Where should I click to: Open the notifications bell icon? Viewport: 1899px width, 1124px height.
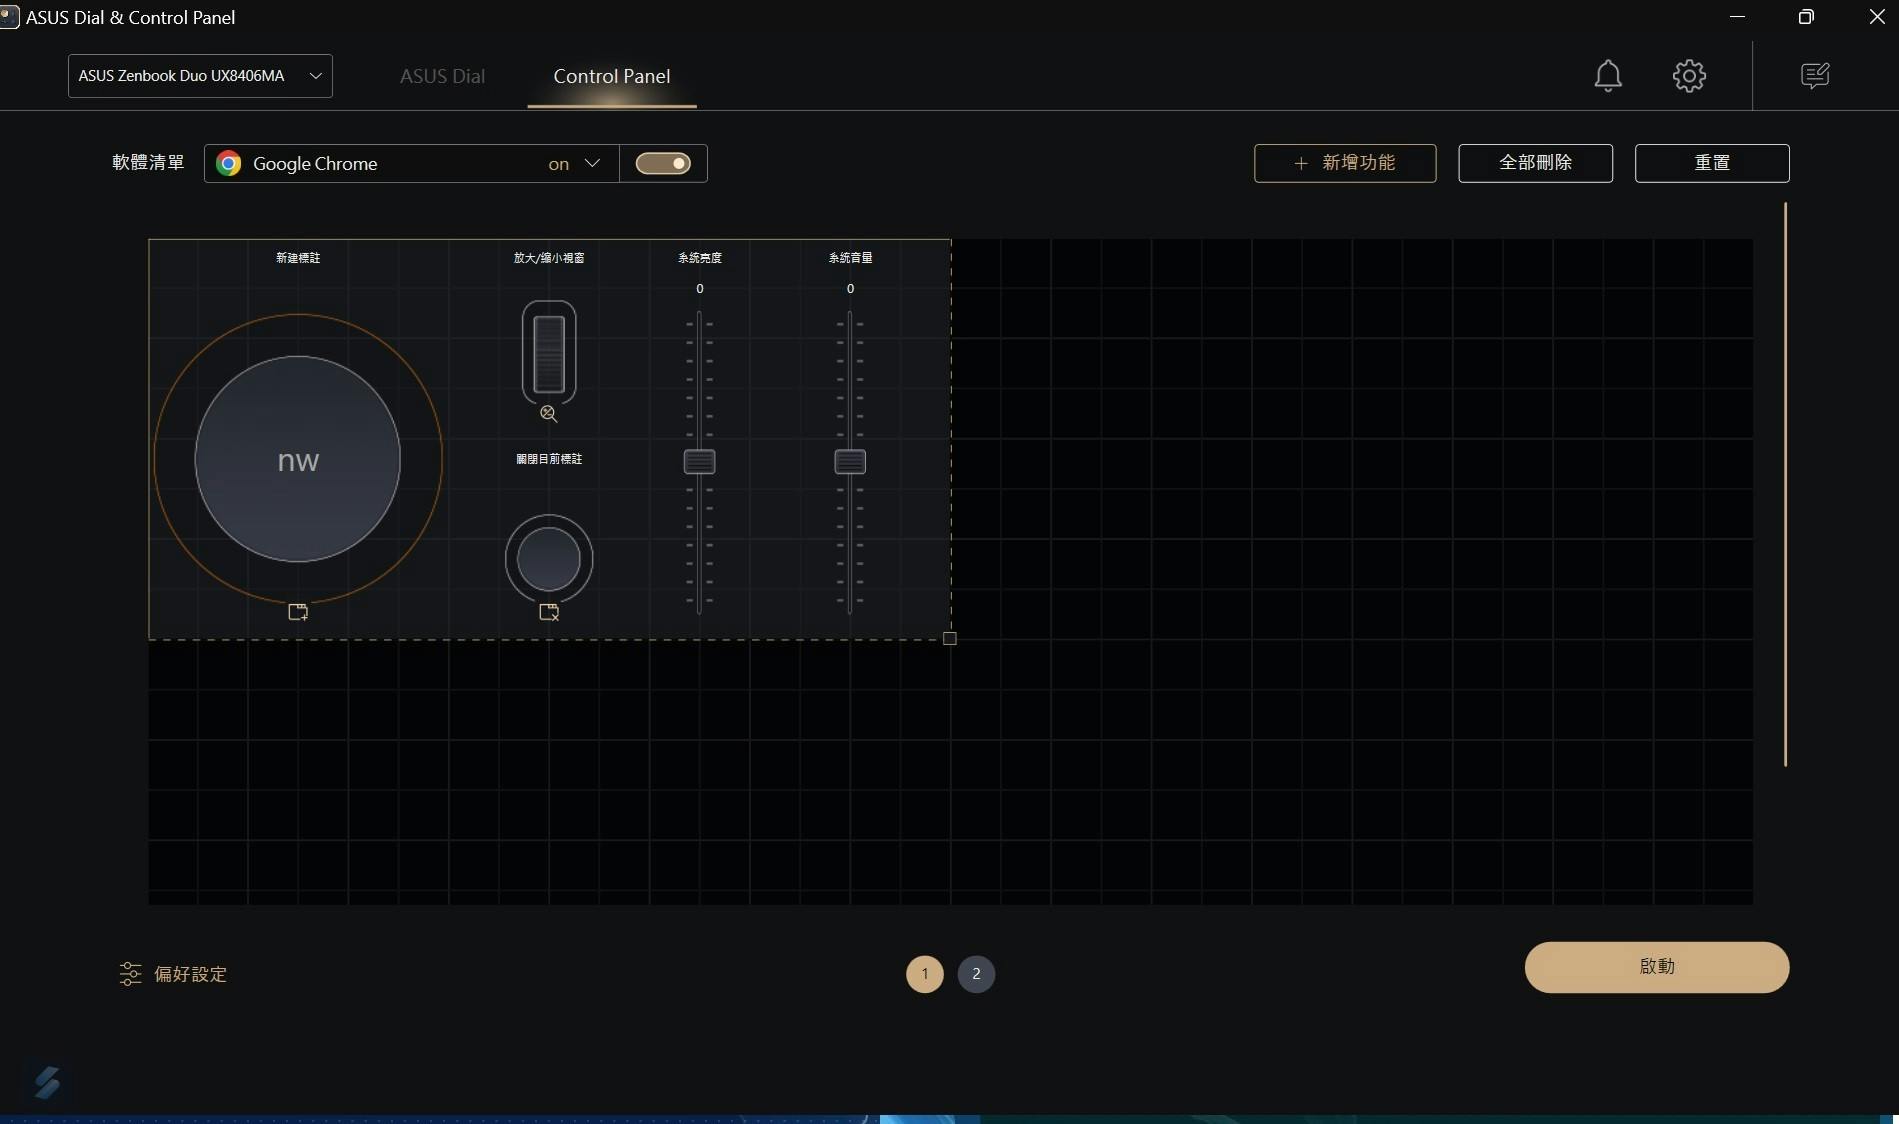pyautogui.click(x=1607, y=76)
